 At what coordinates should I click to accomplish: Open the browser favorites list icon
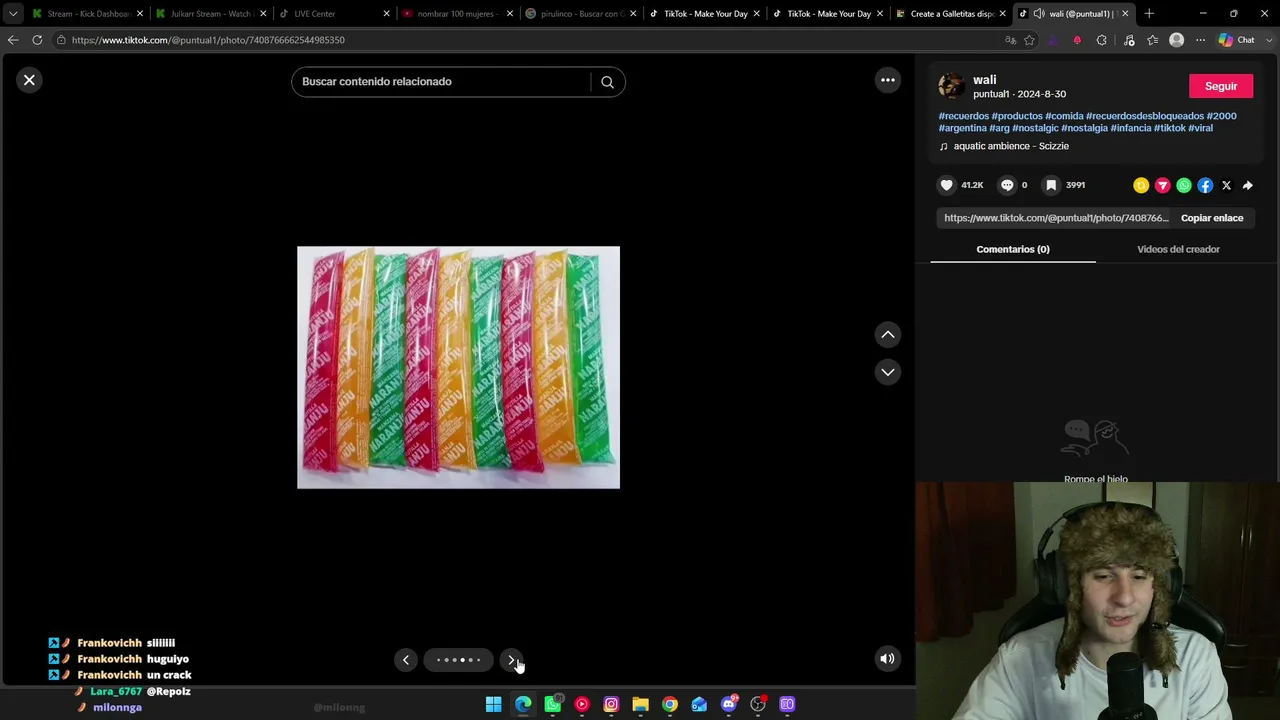tap(1153, 40)
